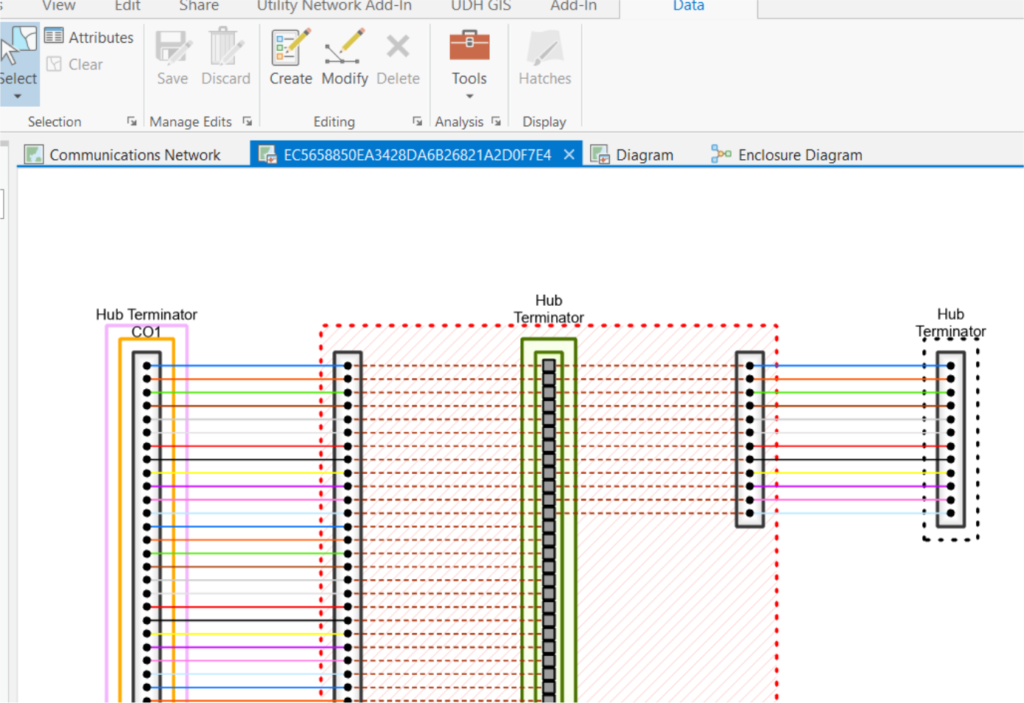This screenshot has width=1024, height=703.
Task: Click the Communications Network tab map icon
Action: (x=33, y=155)
